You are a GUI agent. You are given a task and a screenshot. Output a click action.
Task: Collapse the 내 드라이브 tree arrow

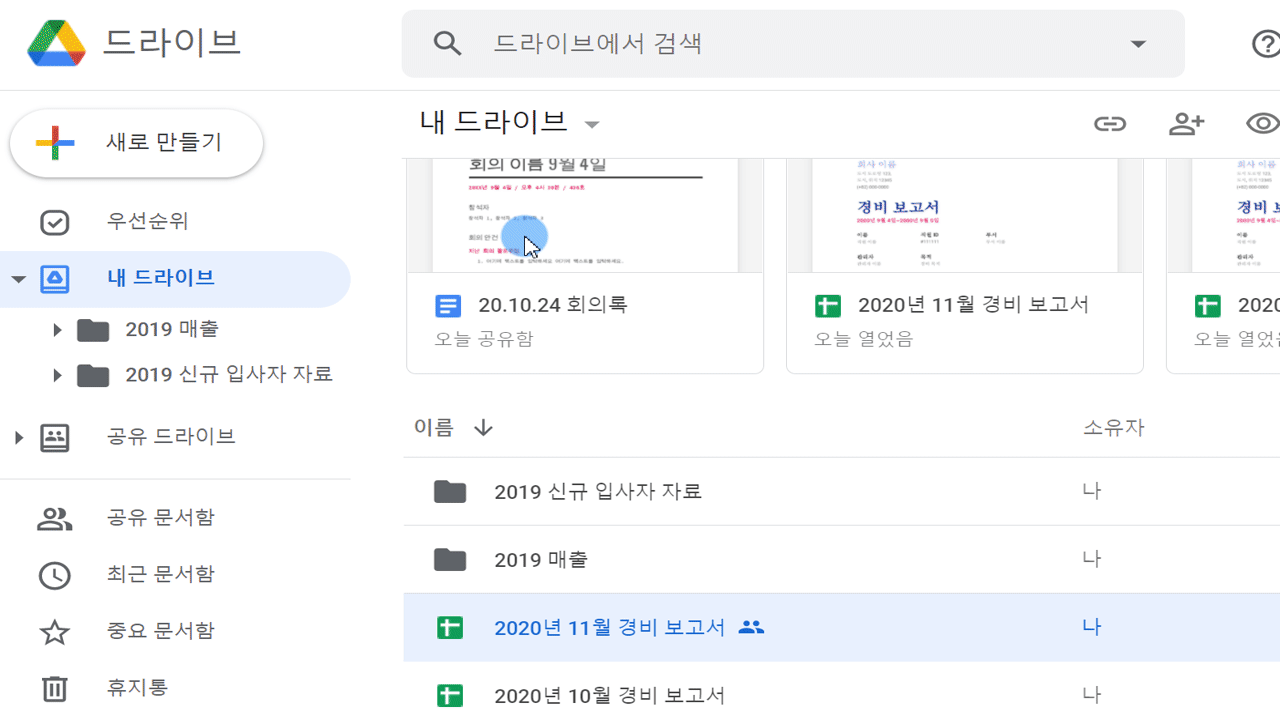(x=18, y=279)
